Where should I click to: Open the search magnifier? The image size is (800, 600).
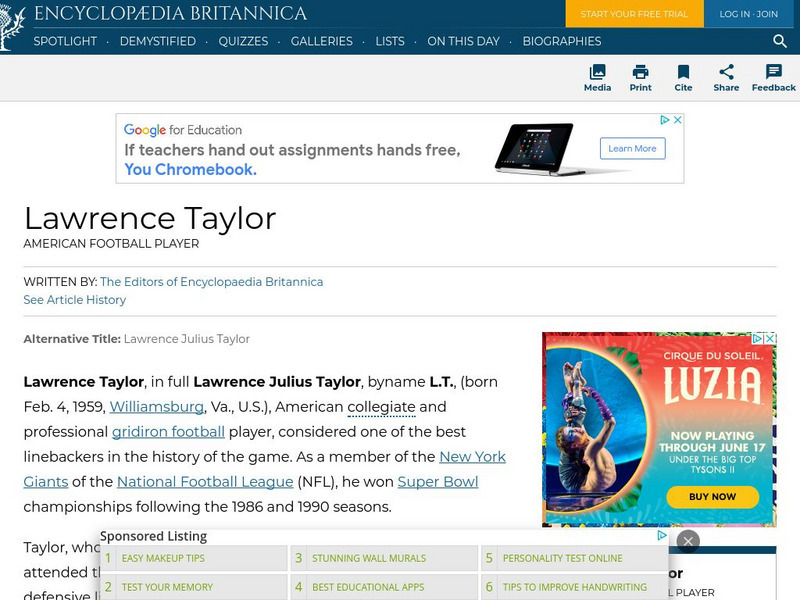779,41
